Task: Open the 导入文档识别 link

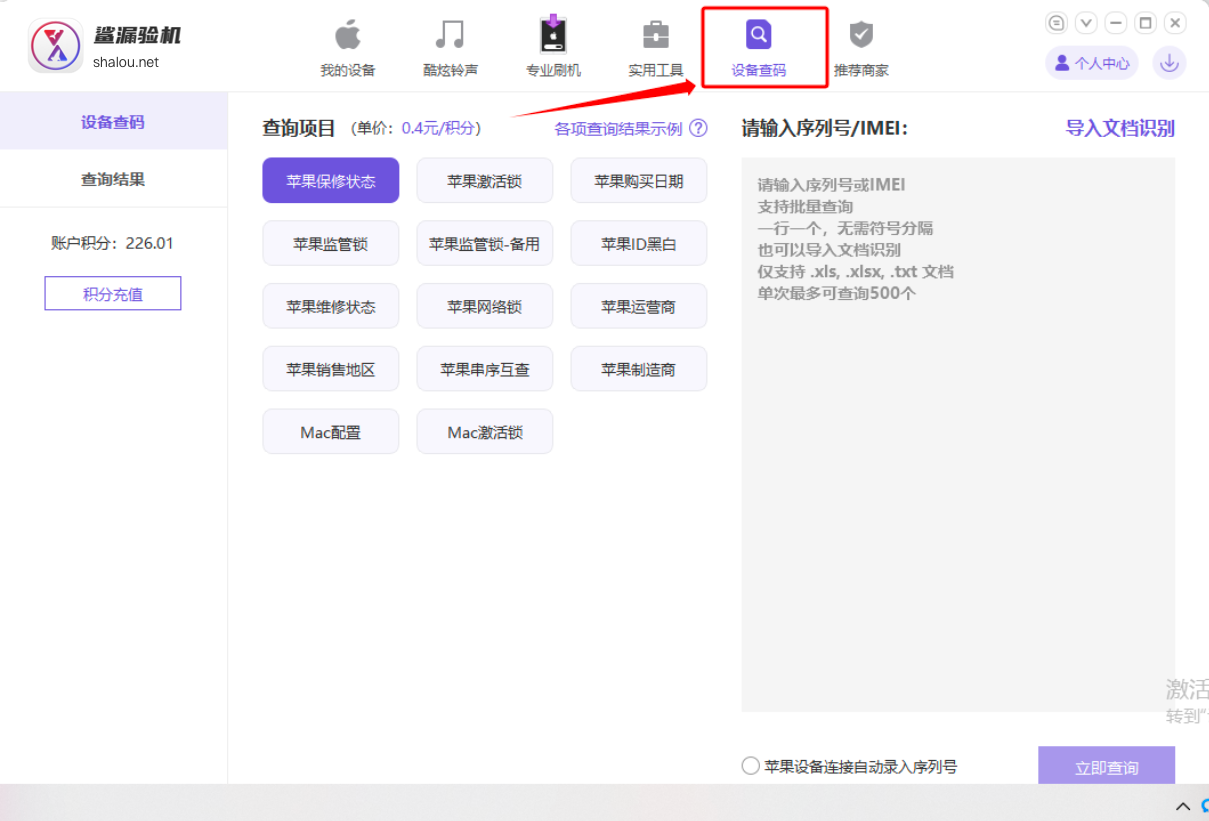Action: [1121, 128]
